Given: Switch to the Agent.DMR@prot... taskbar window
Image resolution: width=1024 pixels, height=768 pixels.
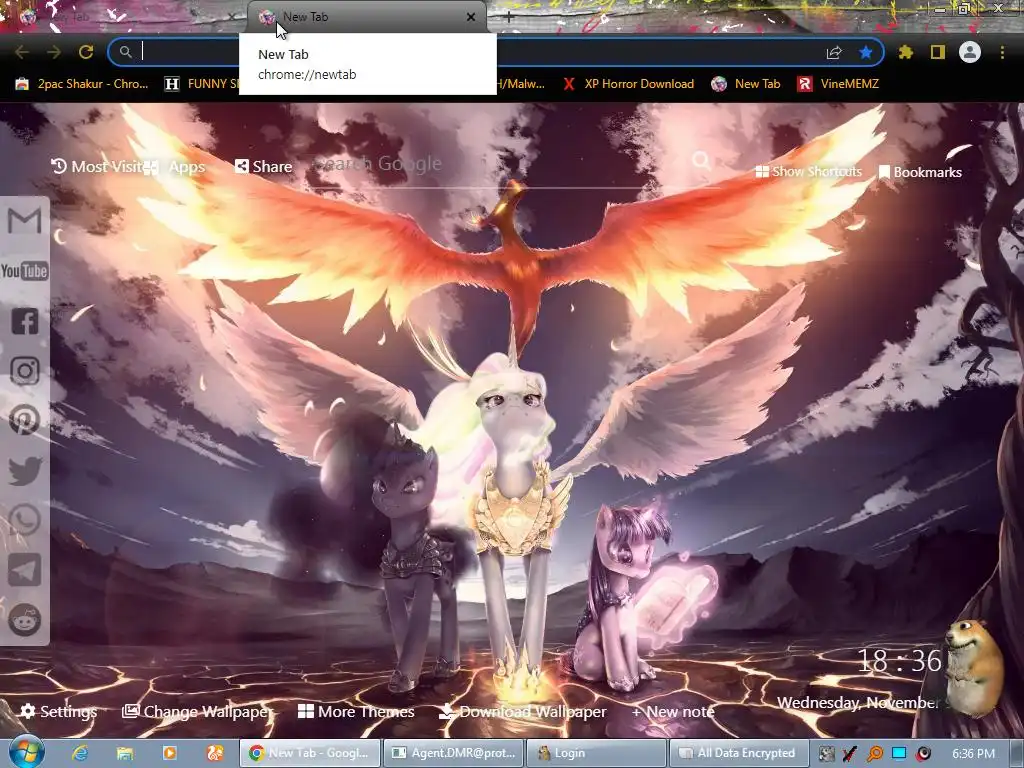Looking at the screenshot, I should pos(453,753).
